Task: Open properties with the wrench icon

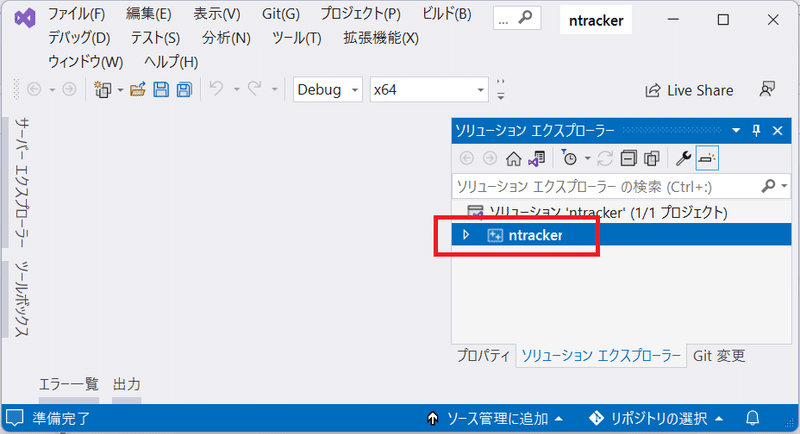Action: 683,159
